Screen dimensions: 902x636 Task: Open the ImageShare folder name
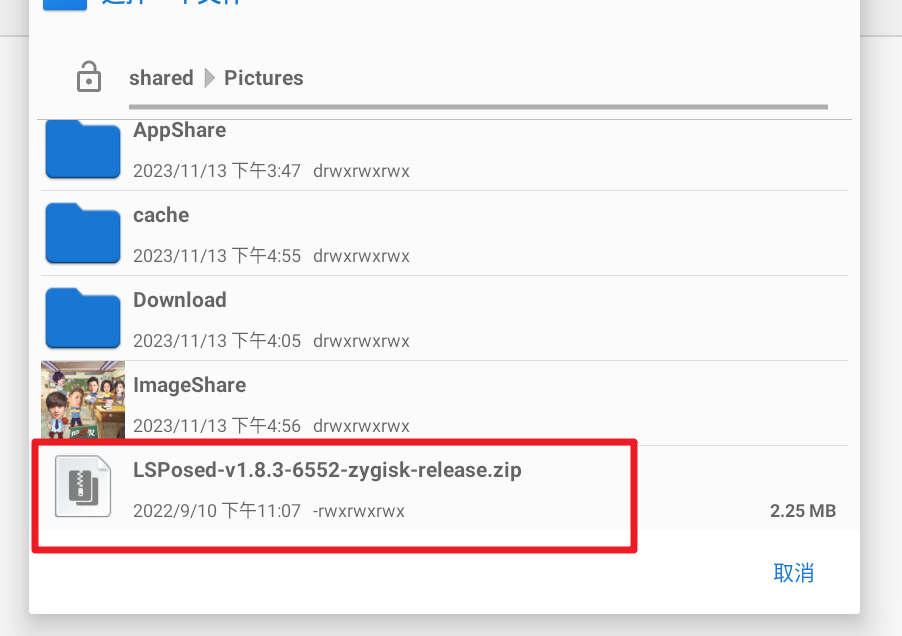(x=189, y=386)
